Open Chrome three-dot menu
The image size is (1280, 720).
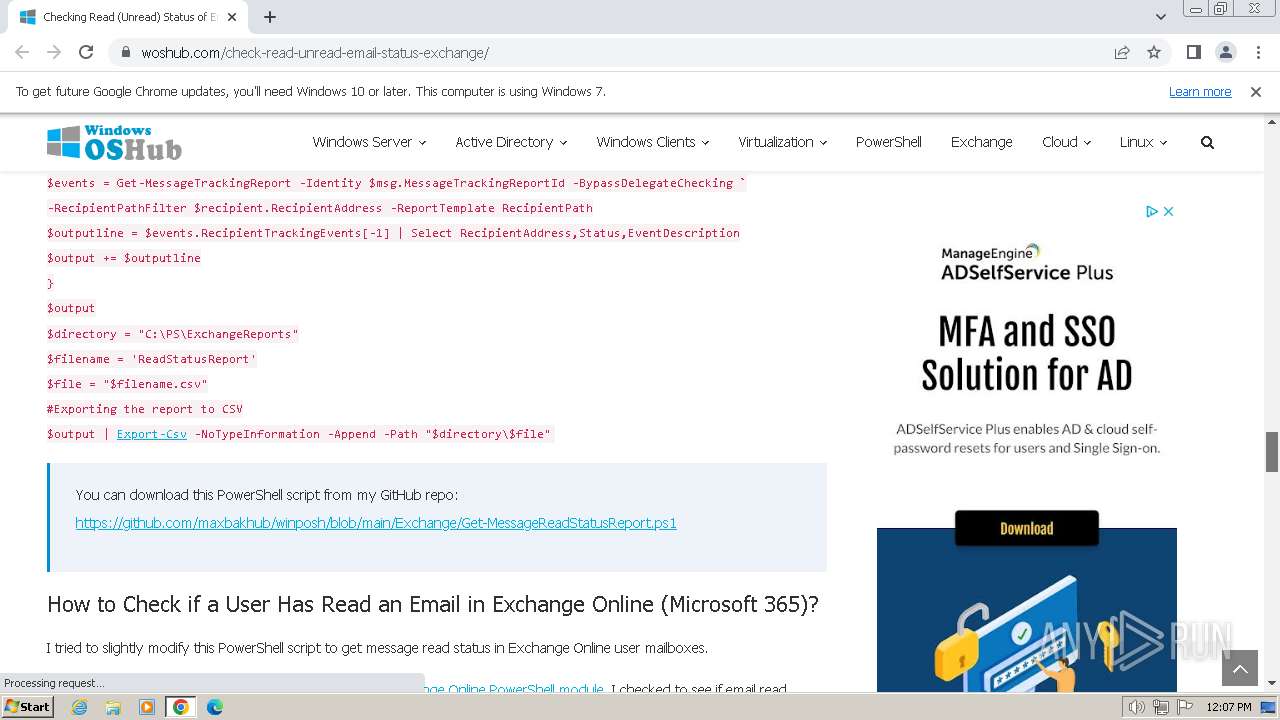click(1257, 53)
